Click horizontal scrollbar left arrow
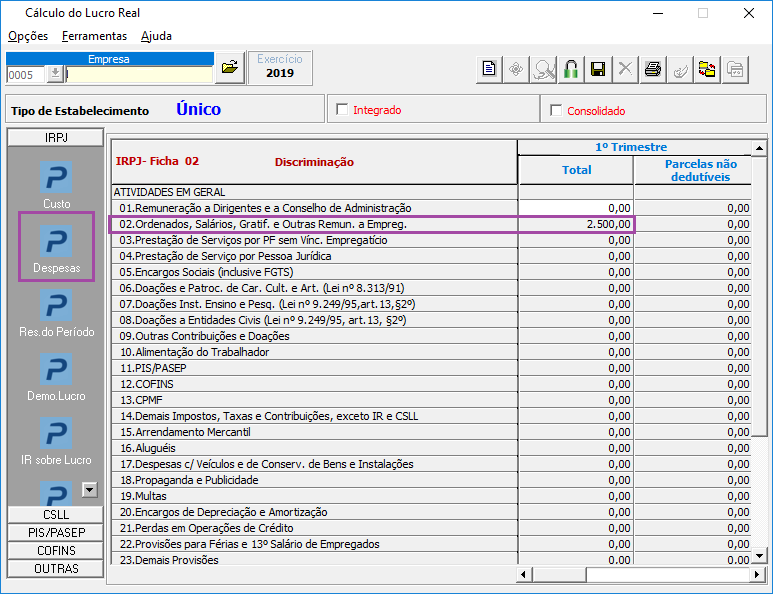 tap(524, 574)
